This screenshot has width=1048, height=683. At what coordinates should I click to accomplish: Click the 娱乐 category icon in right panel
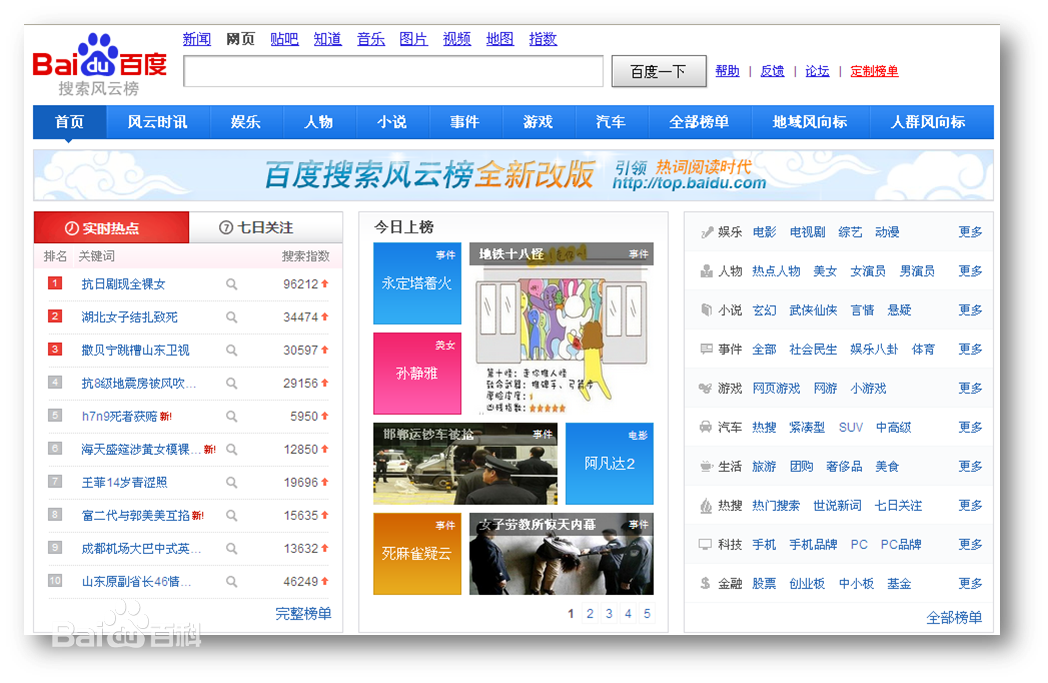tap(706, 232)
